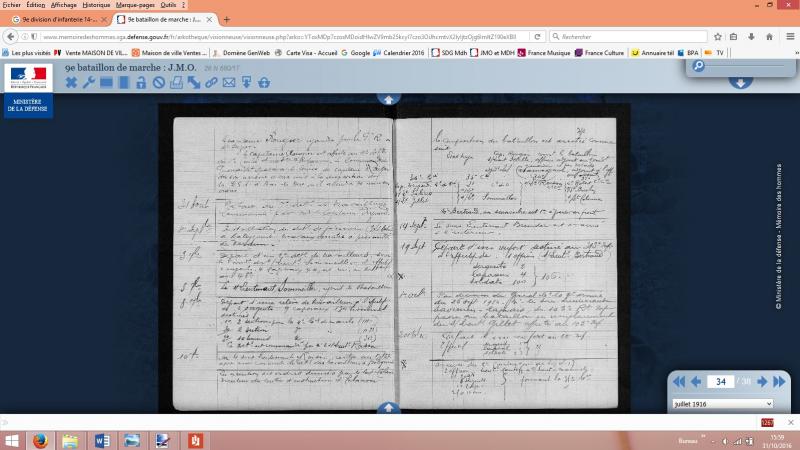800x450 pixels.
Task: Print the document using printer icon
Action: [176, 83]
